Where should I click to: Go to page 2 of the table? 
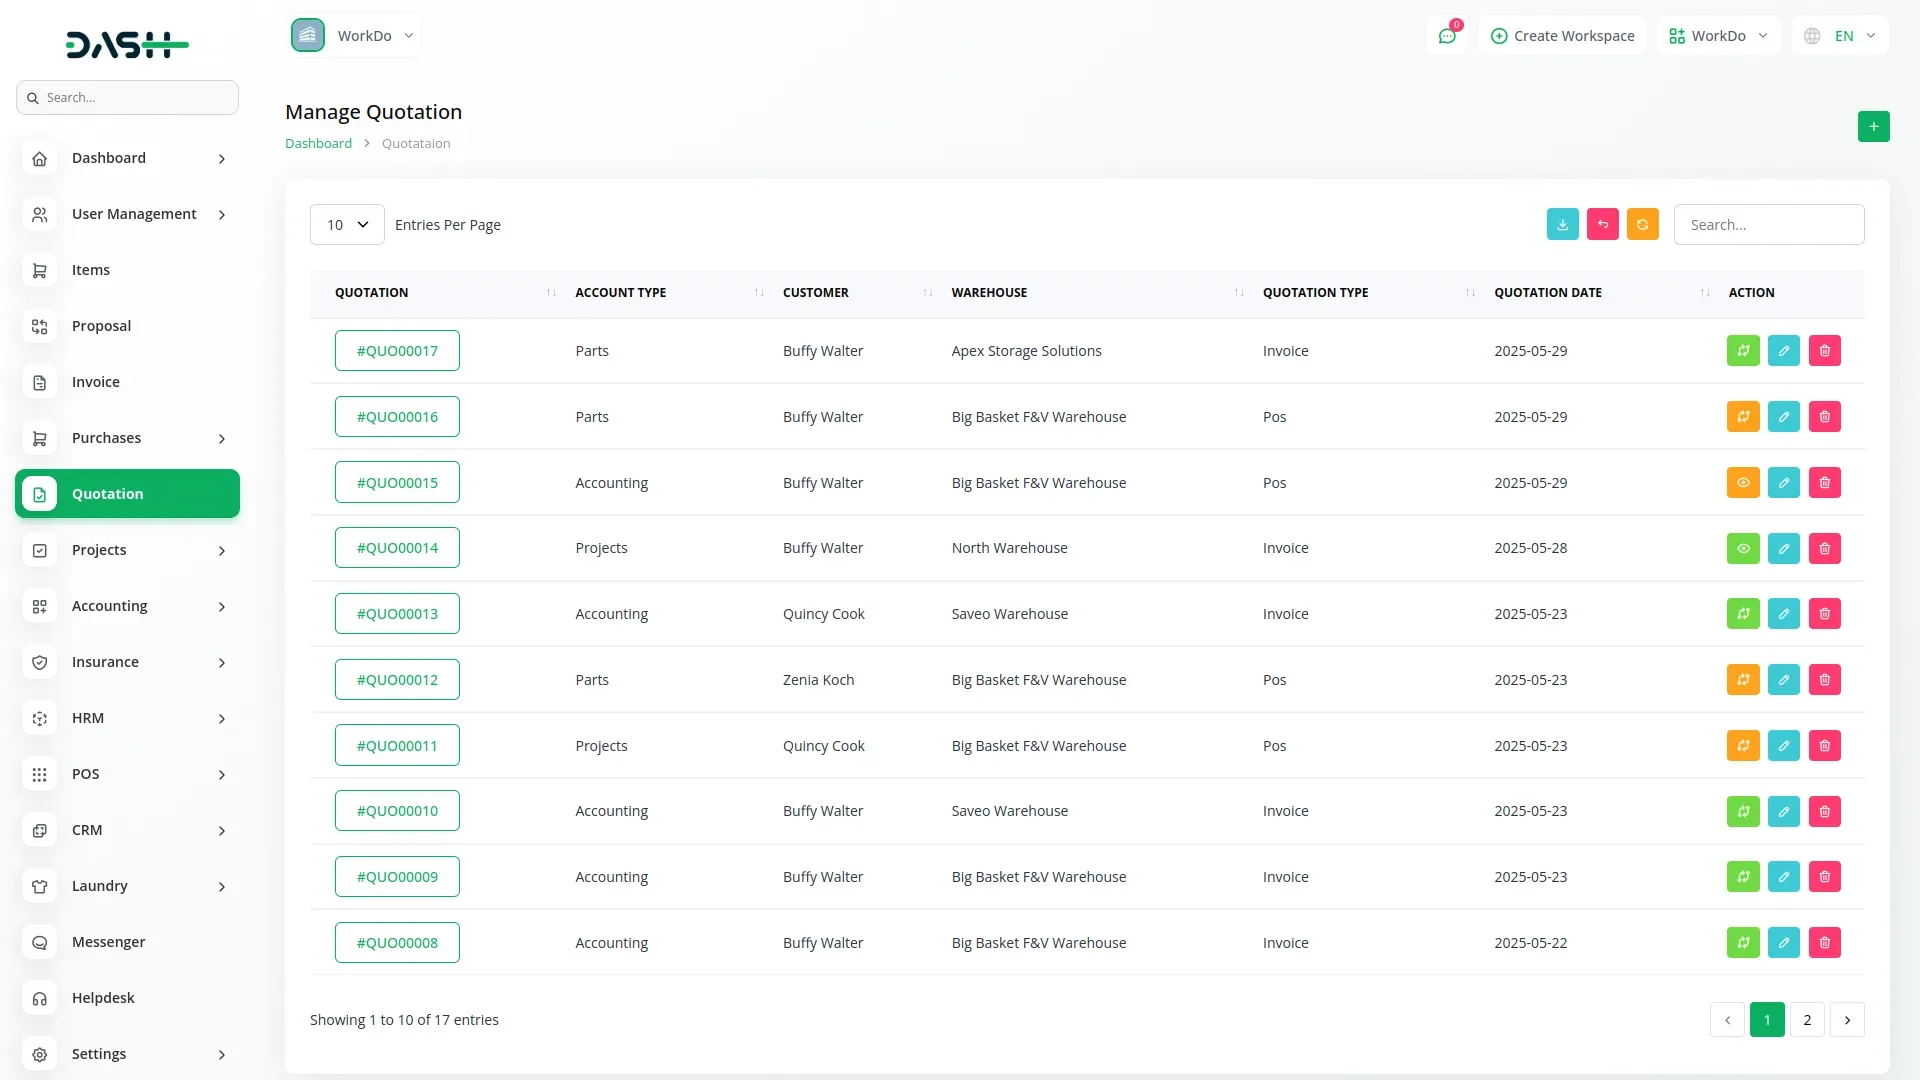tap(1806, 1020)
